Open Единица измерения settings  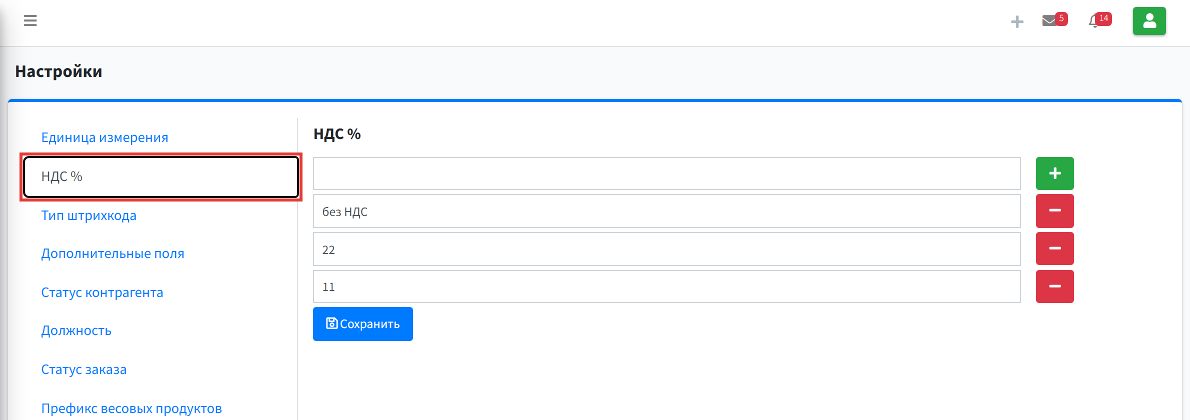(105, 137)
